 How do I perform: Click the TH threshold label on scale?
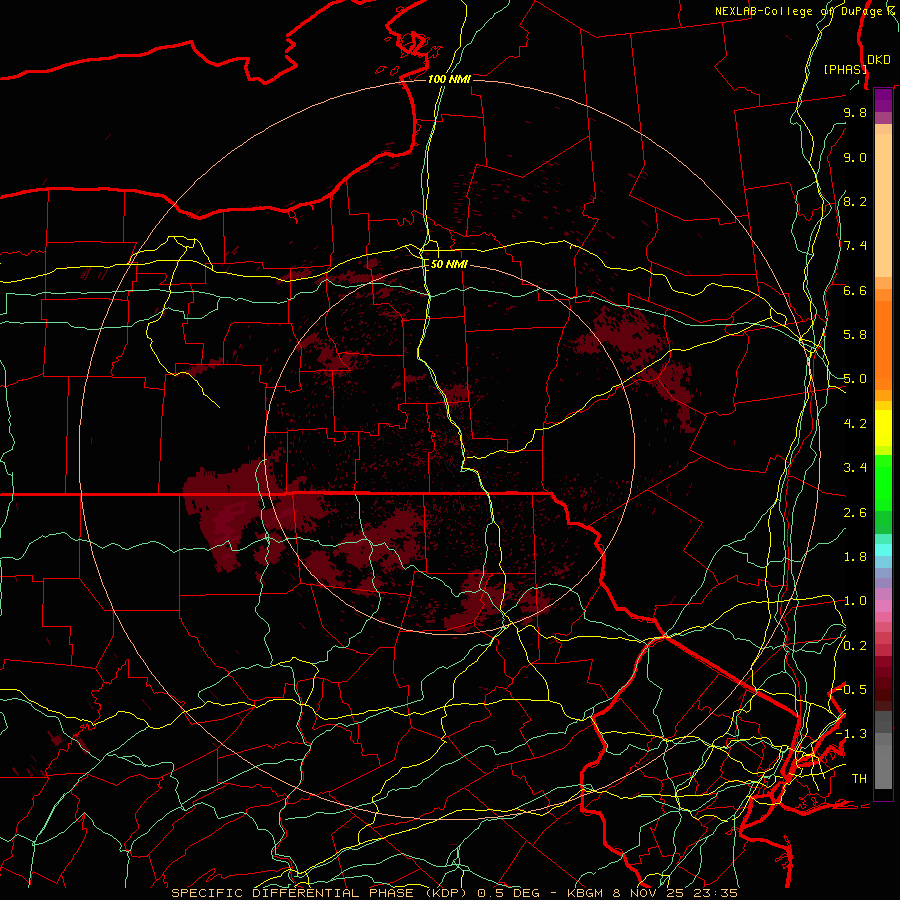tap(859, 779)
